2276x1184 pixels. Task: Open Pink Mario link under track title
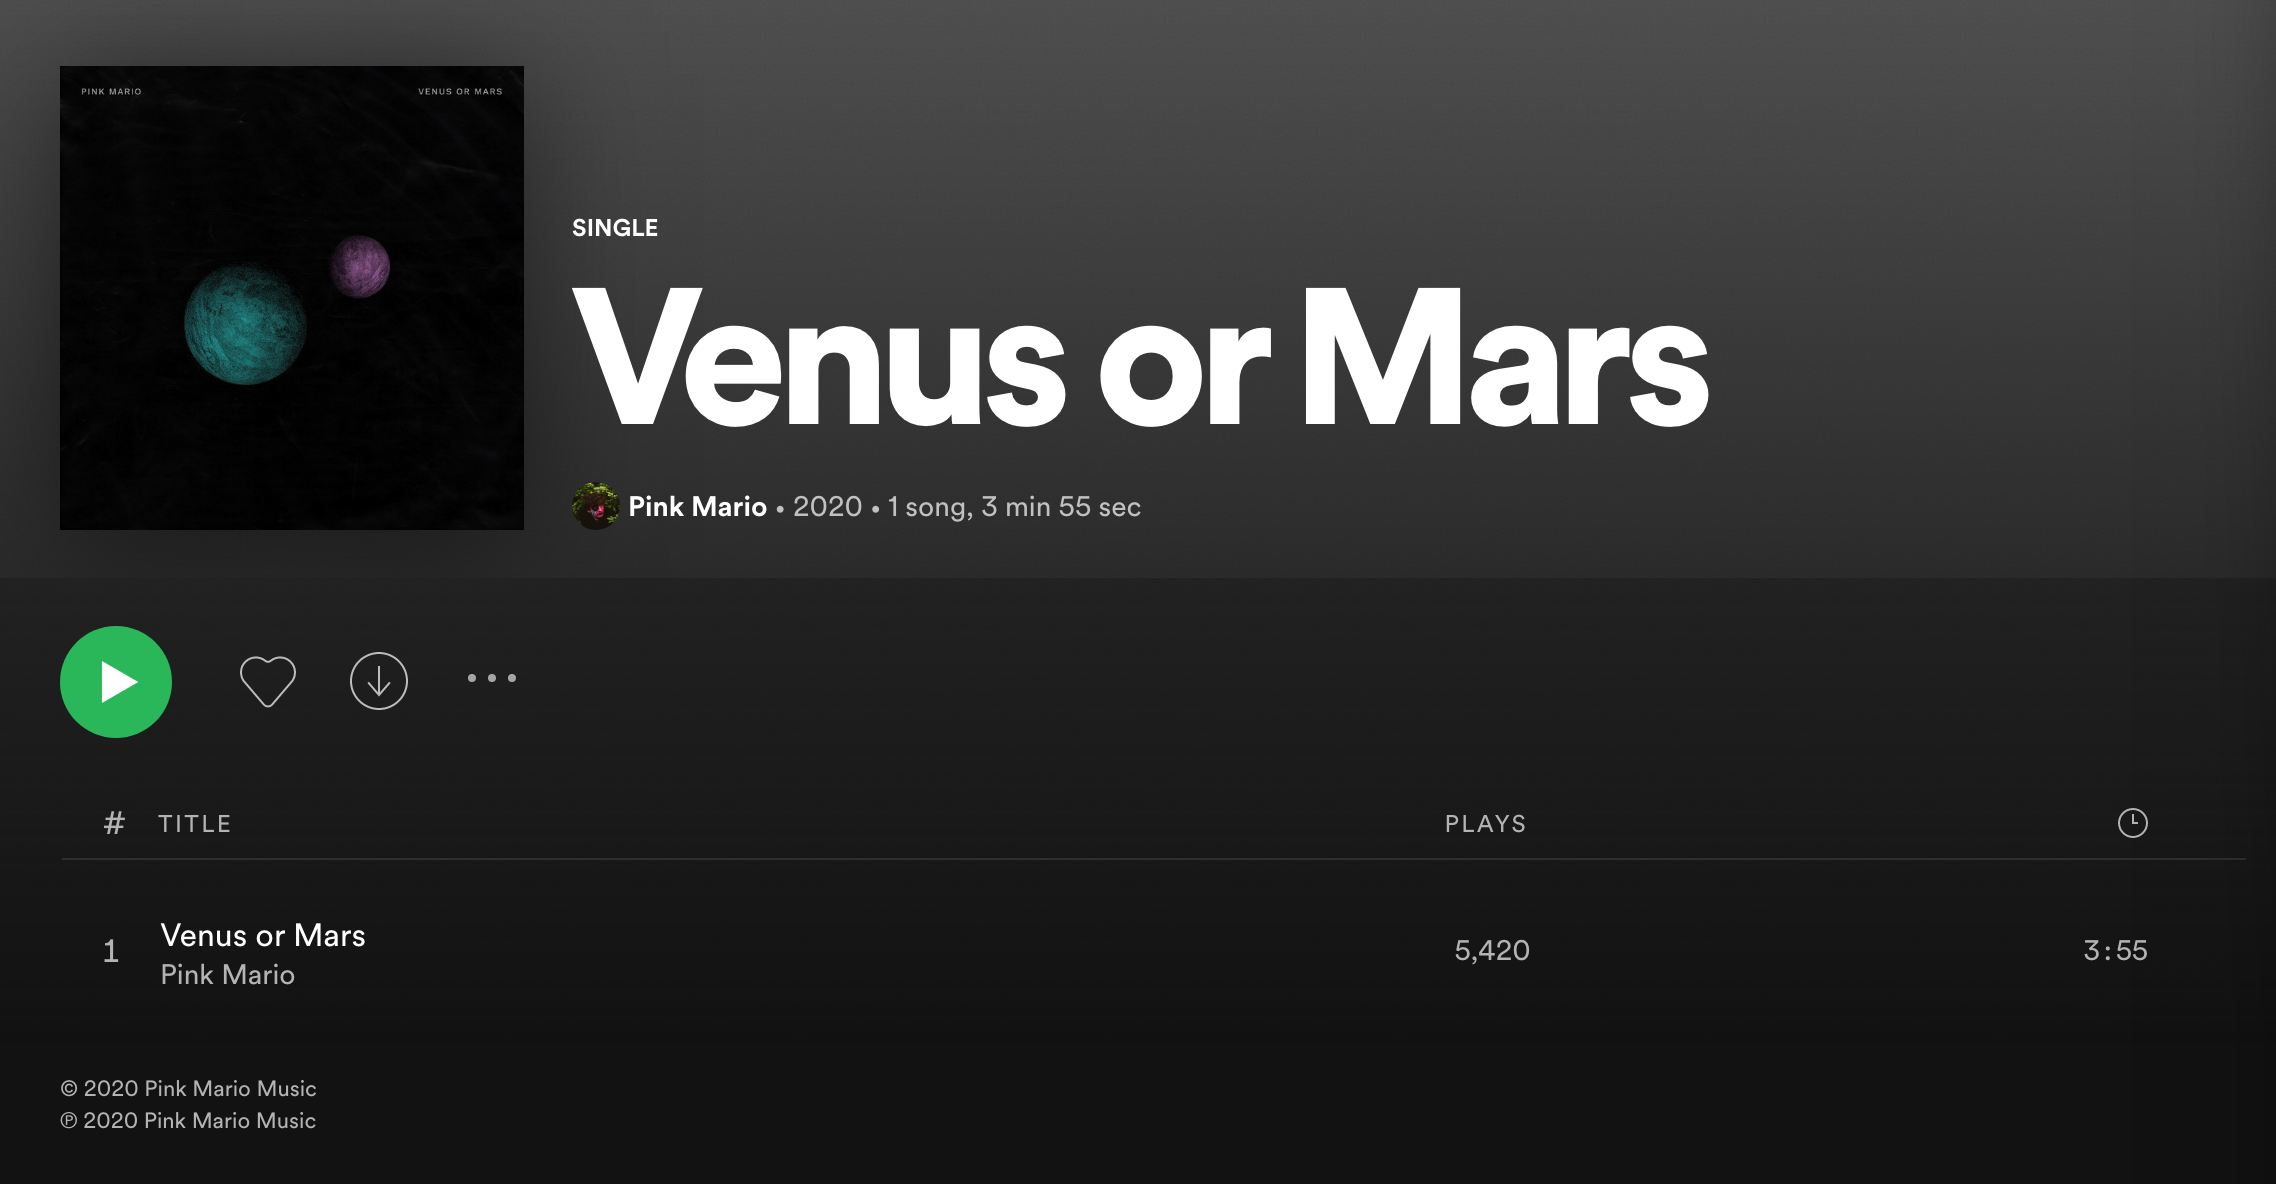(x=228, y=975)
